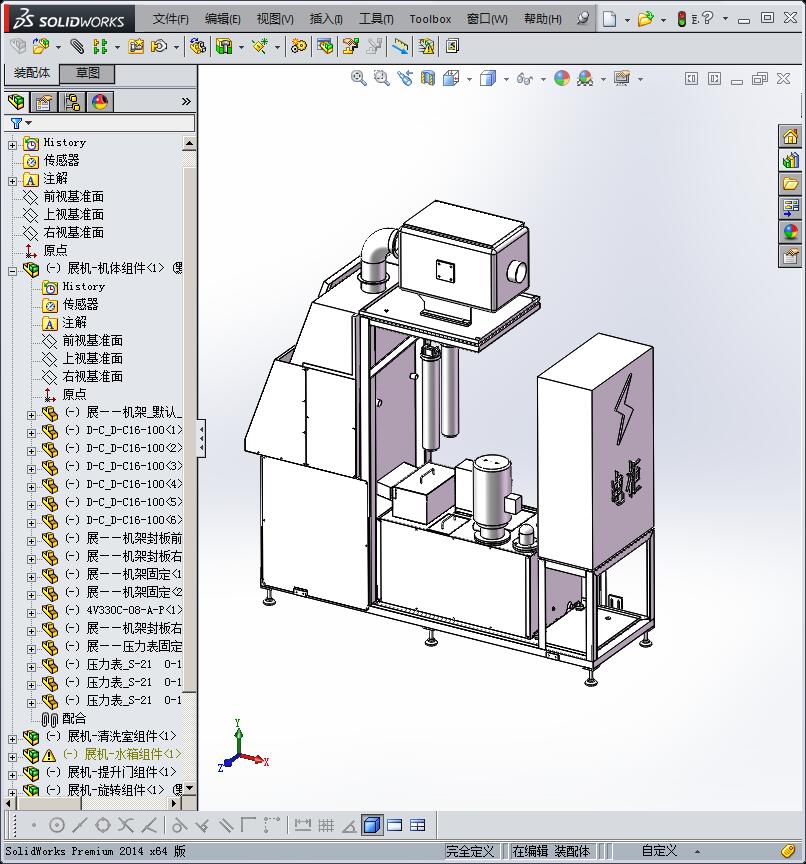Open Appearances and Scenes icon in task pane
The height and width of the screenshot is (864, 806).
790,232
